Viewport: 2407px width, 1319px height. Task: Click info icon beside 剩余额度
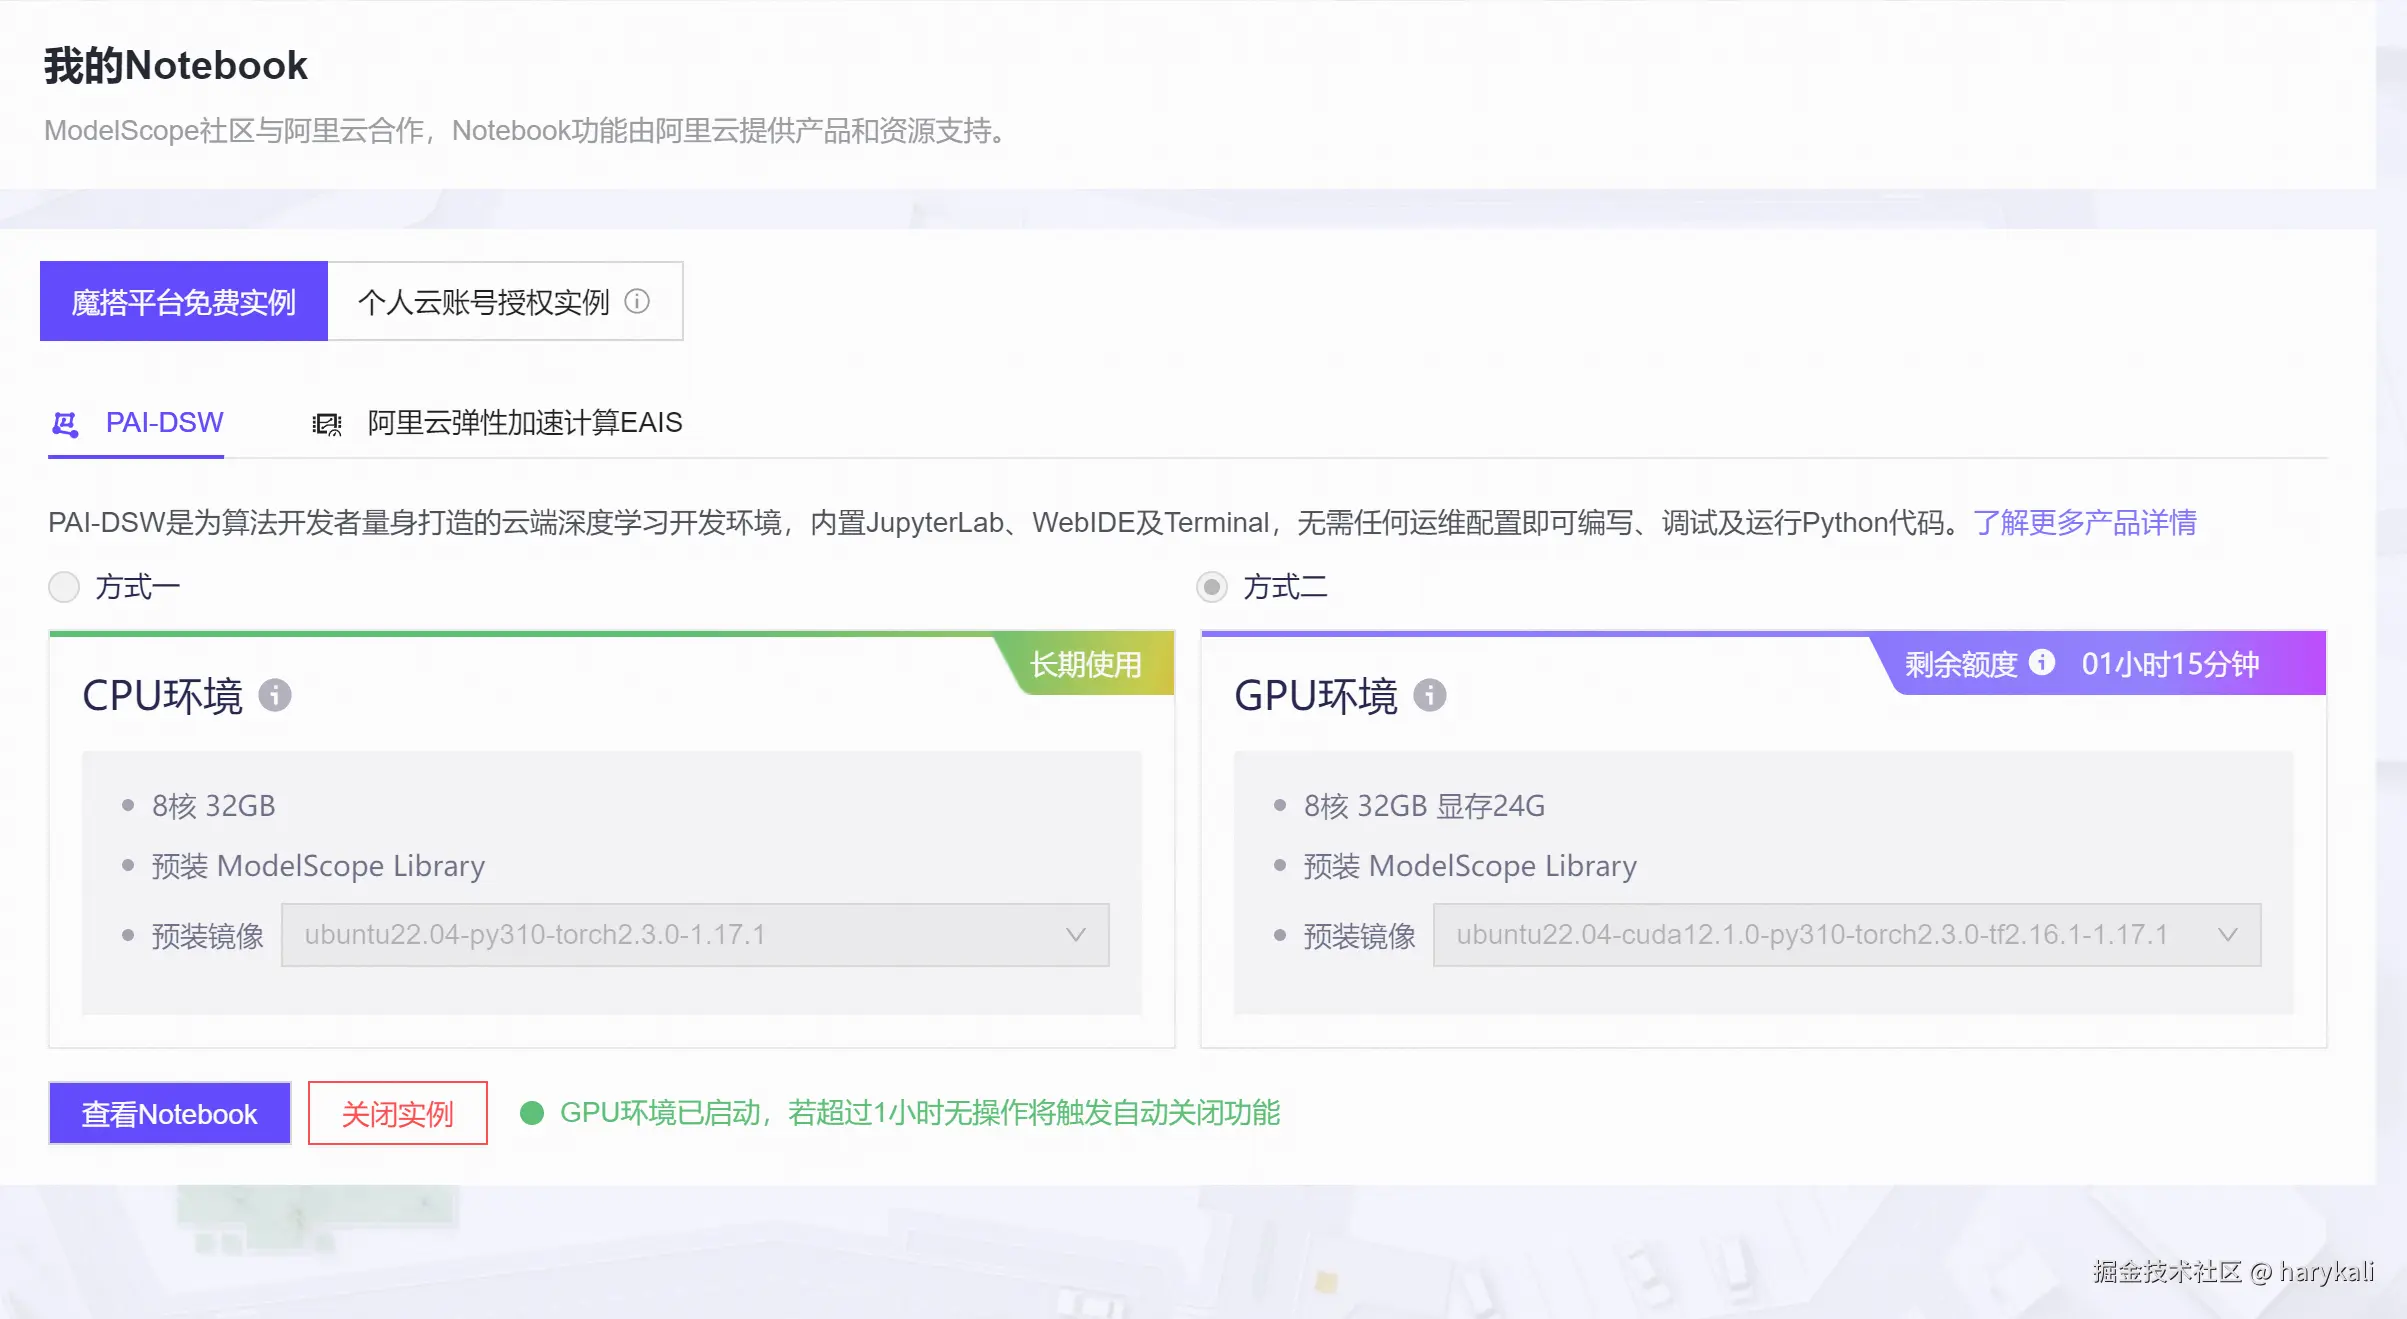[x=2042, y=663]
